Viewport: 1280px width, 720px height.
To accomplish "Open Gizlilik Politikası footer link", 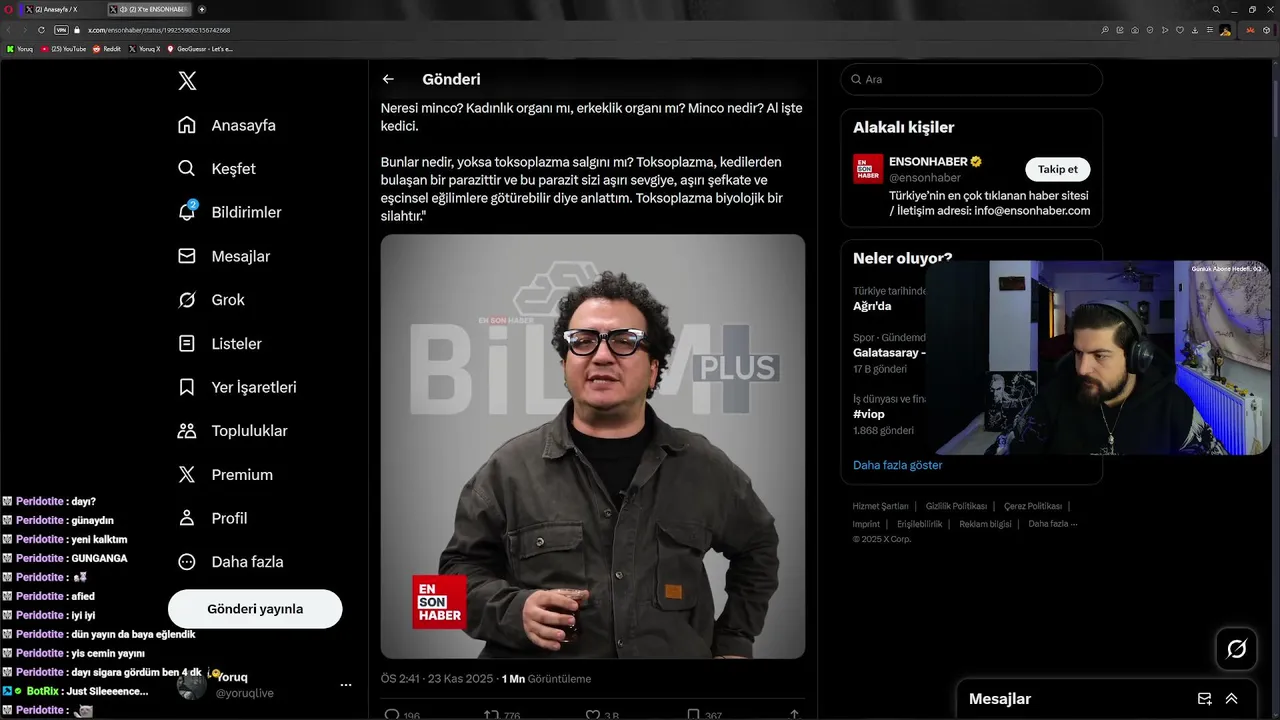I will (956, 506).
